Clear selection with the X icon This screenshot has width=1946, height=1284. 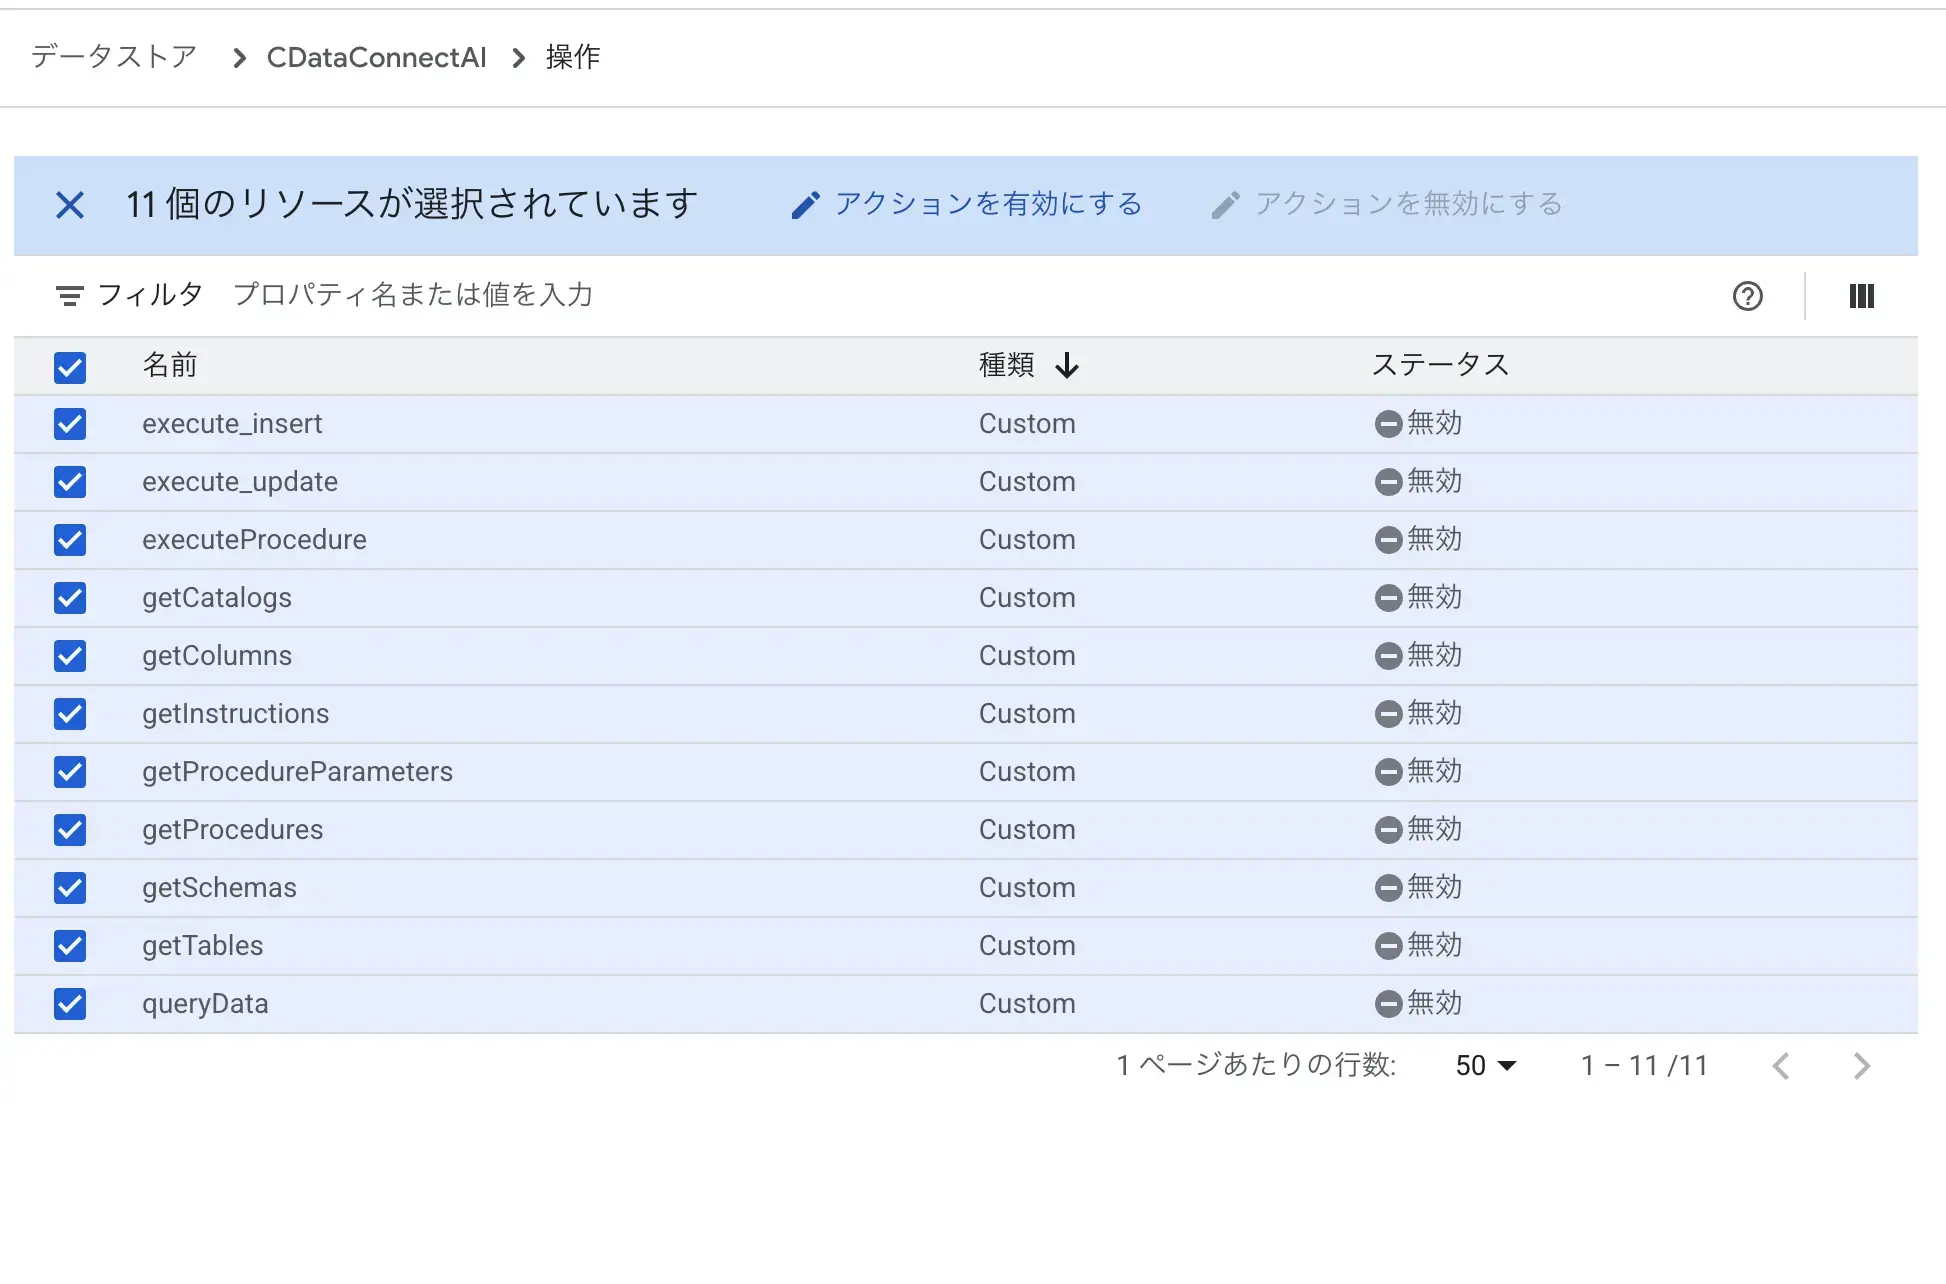point(70,205)
